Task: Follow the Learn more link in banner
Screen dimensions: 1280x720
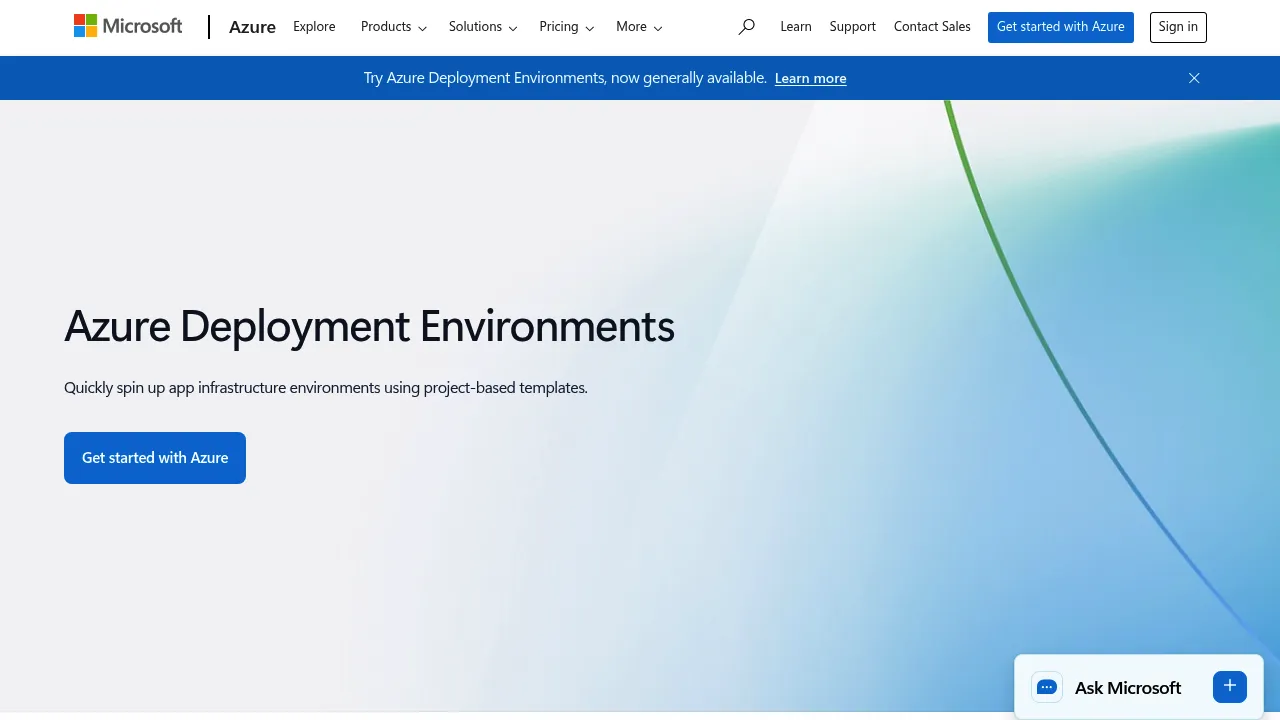Action: pyautogui.click(x=811, y=78)
